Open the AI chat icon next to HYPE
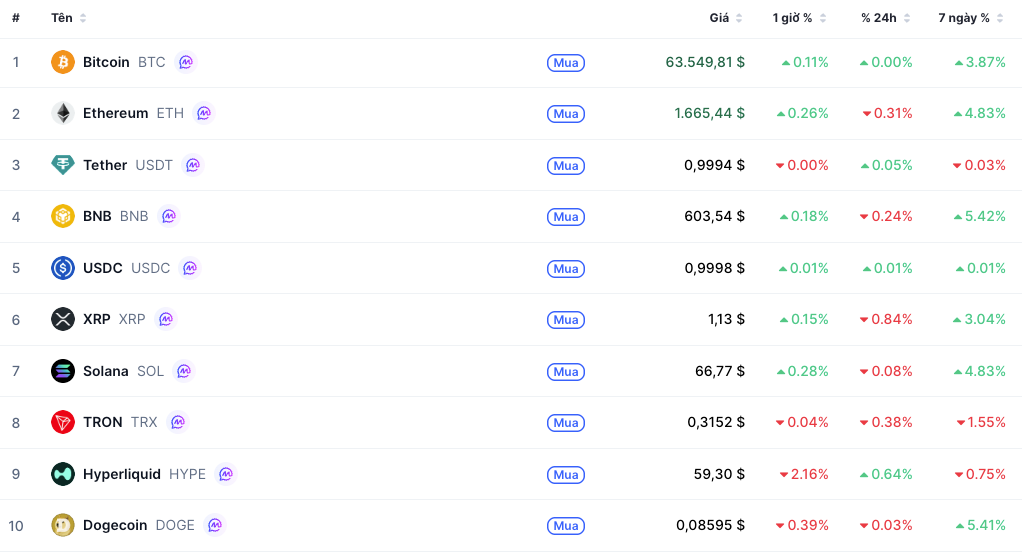Screen dimensions: 1022x558 [226, 474]
